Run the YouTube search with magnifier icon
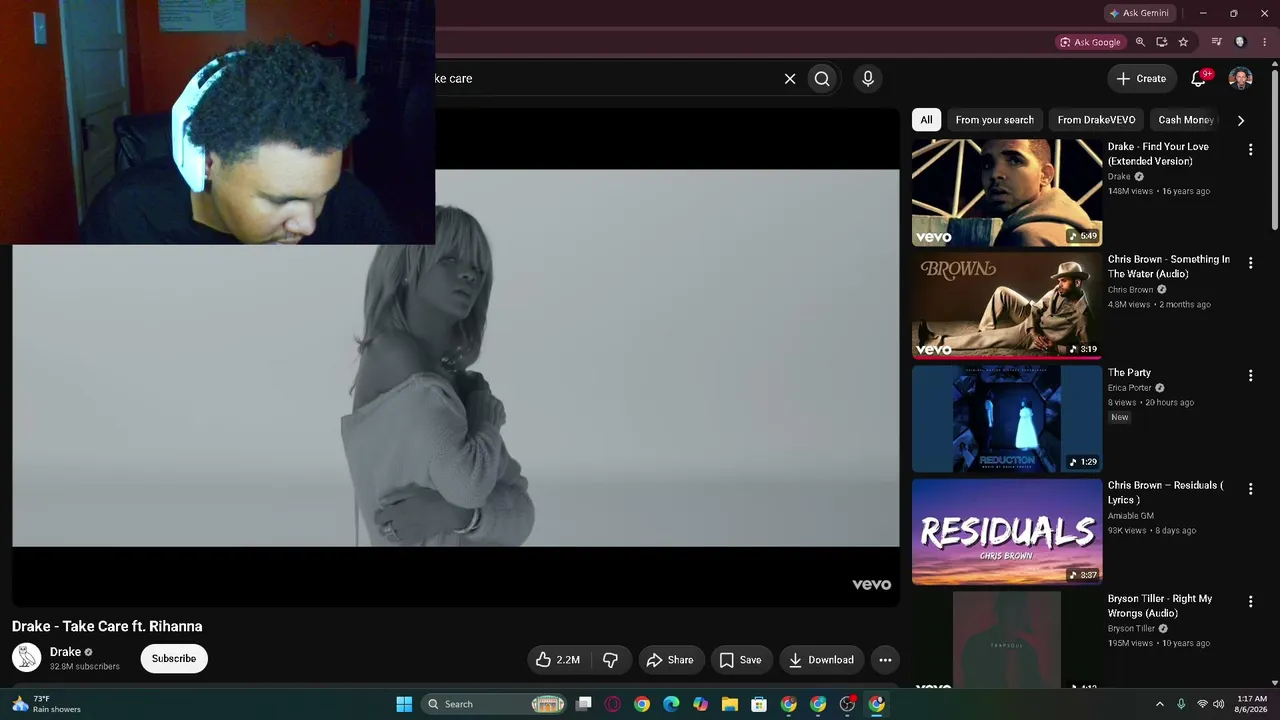The height and width of the screenshot is (720, 1280). [822, 78]
